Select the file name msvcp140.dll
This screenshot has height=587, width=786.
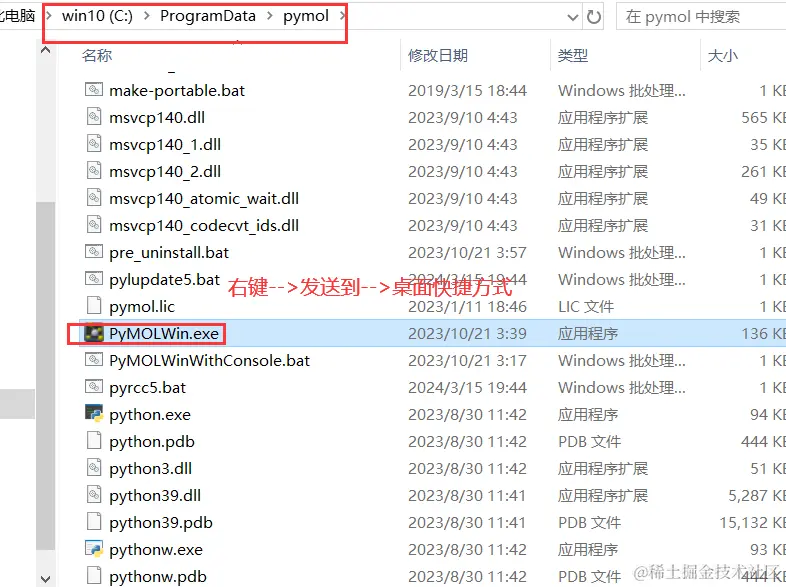click(157, 118)
